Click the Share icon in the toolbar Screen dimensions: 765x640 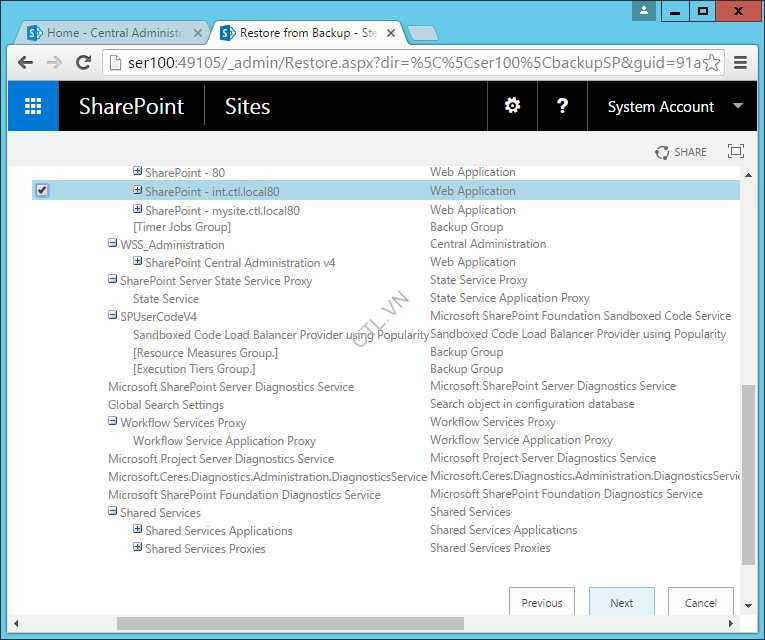(681, 152)
